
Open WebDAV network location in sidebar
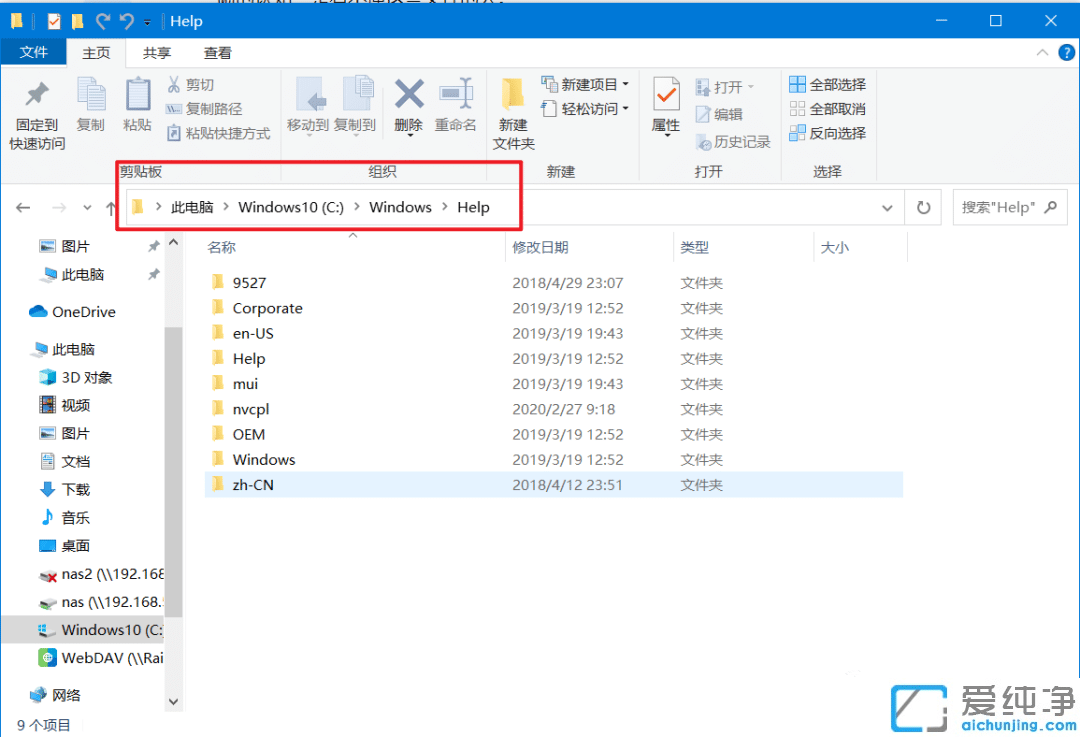click(x=101, y=658)
